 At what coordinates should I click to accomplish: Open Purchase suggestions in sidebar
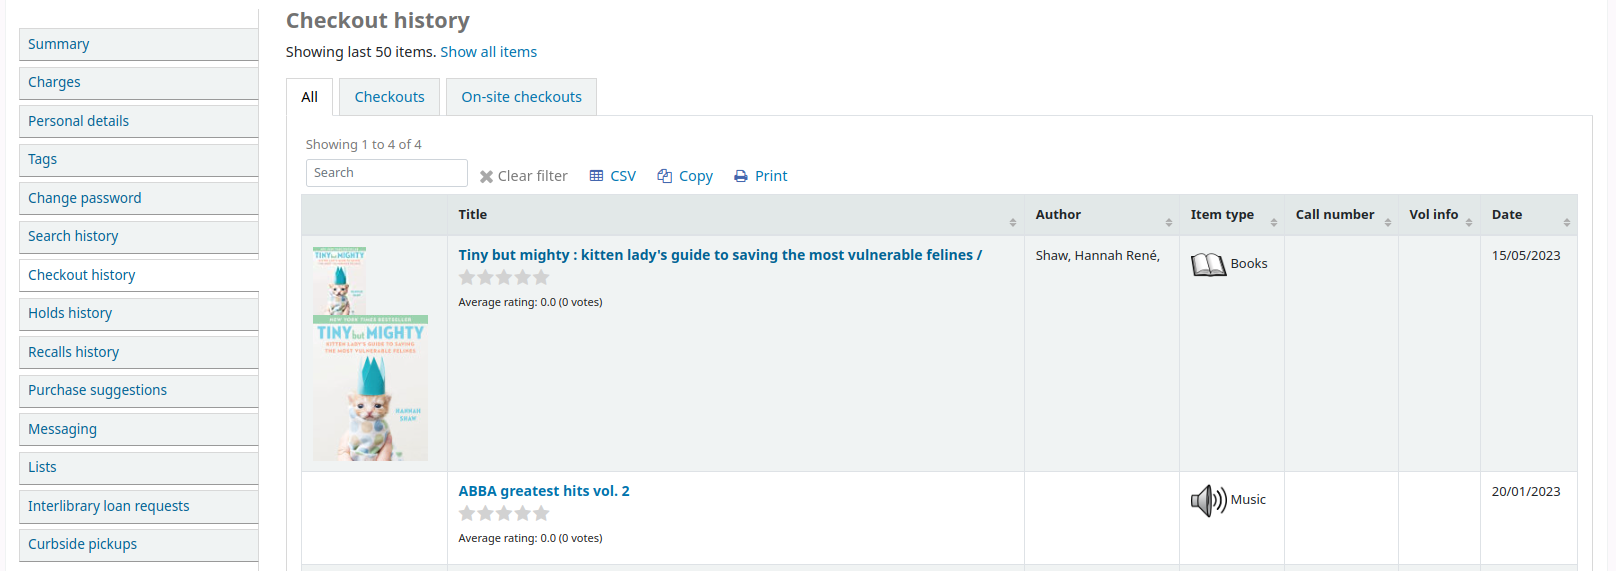[97, 390]
